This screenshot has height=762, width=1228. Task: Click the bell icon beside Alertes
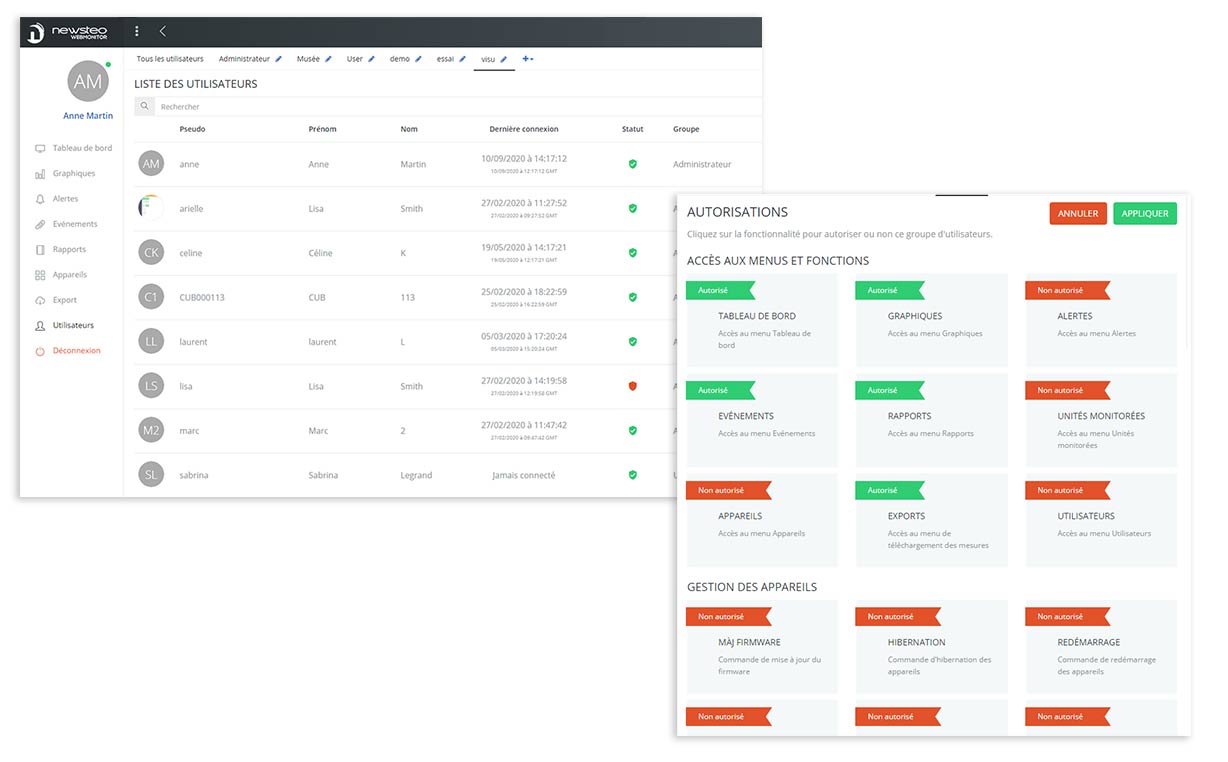[x=40, y=199]
